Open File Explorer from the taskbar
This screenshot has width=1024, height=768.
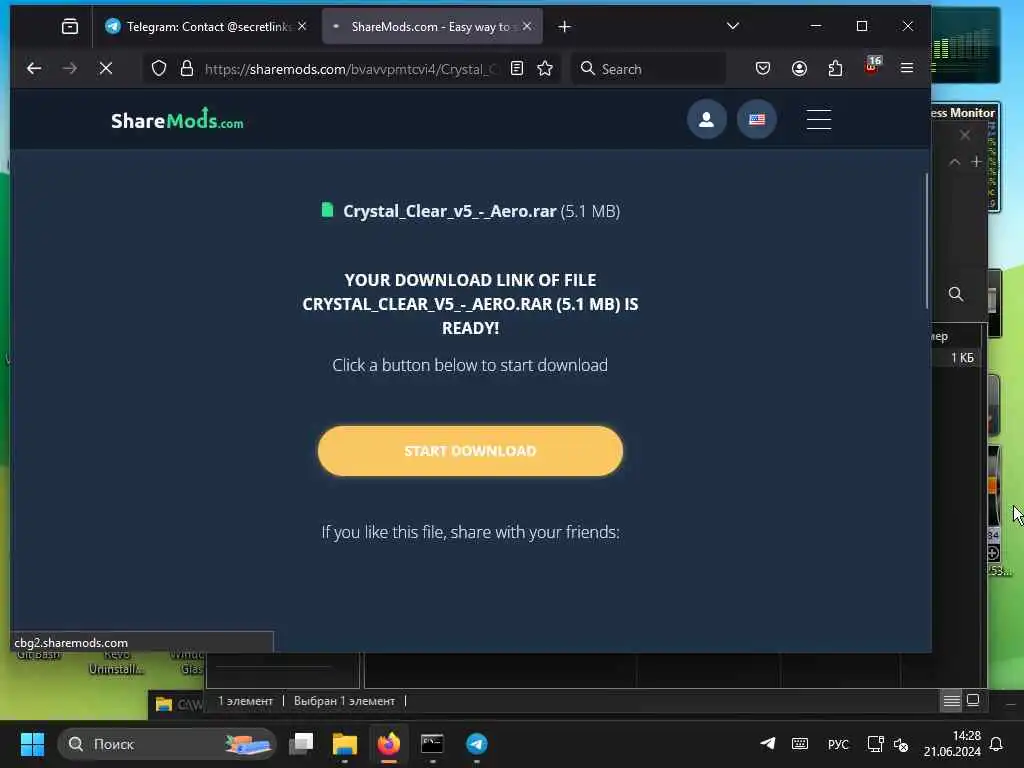345,744
